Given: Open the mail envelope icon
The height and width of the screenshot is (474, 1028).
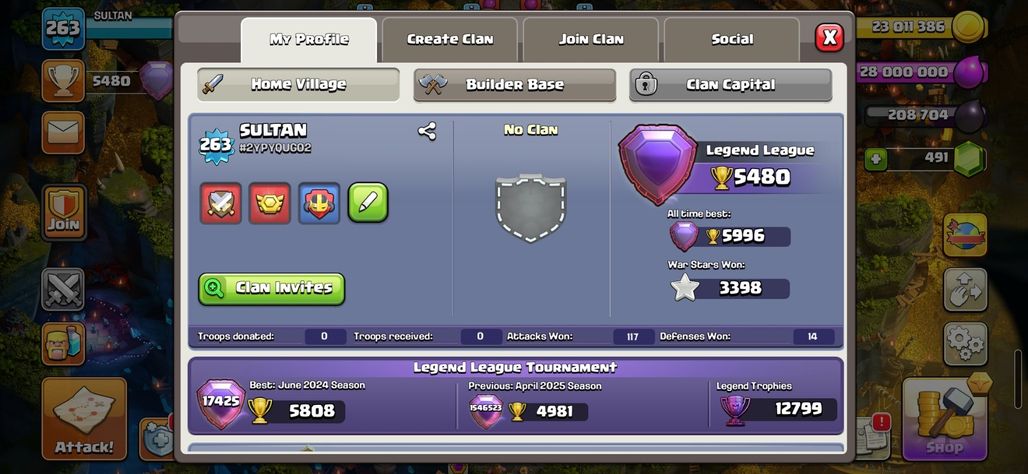Looking at the screenshot, I should point(64,132).
